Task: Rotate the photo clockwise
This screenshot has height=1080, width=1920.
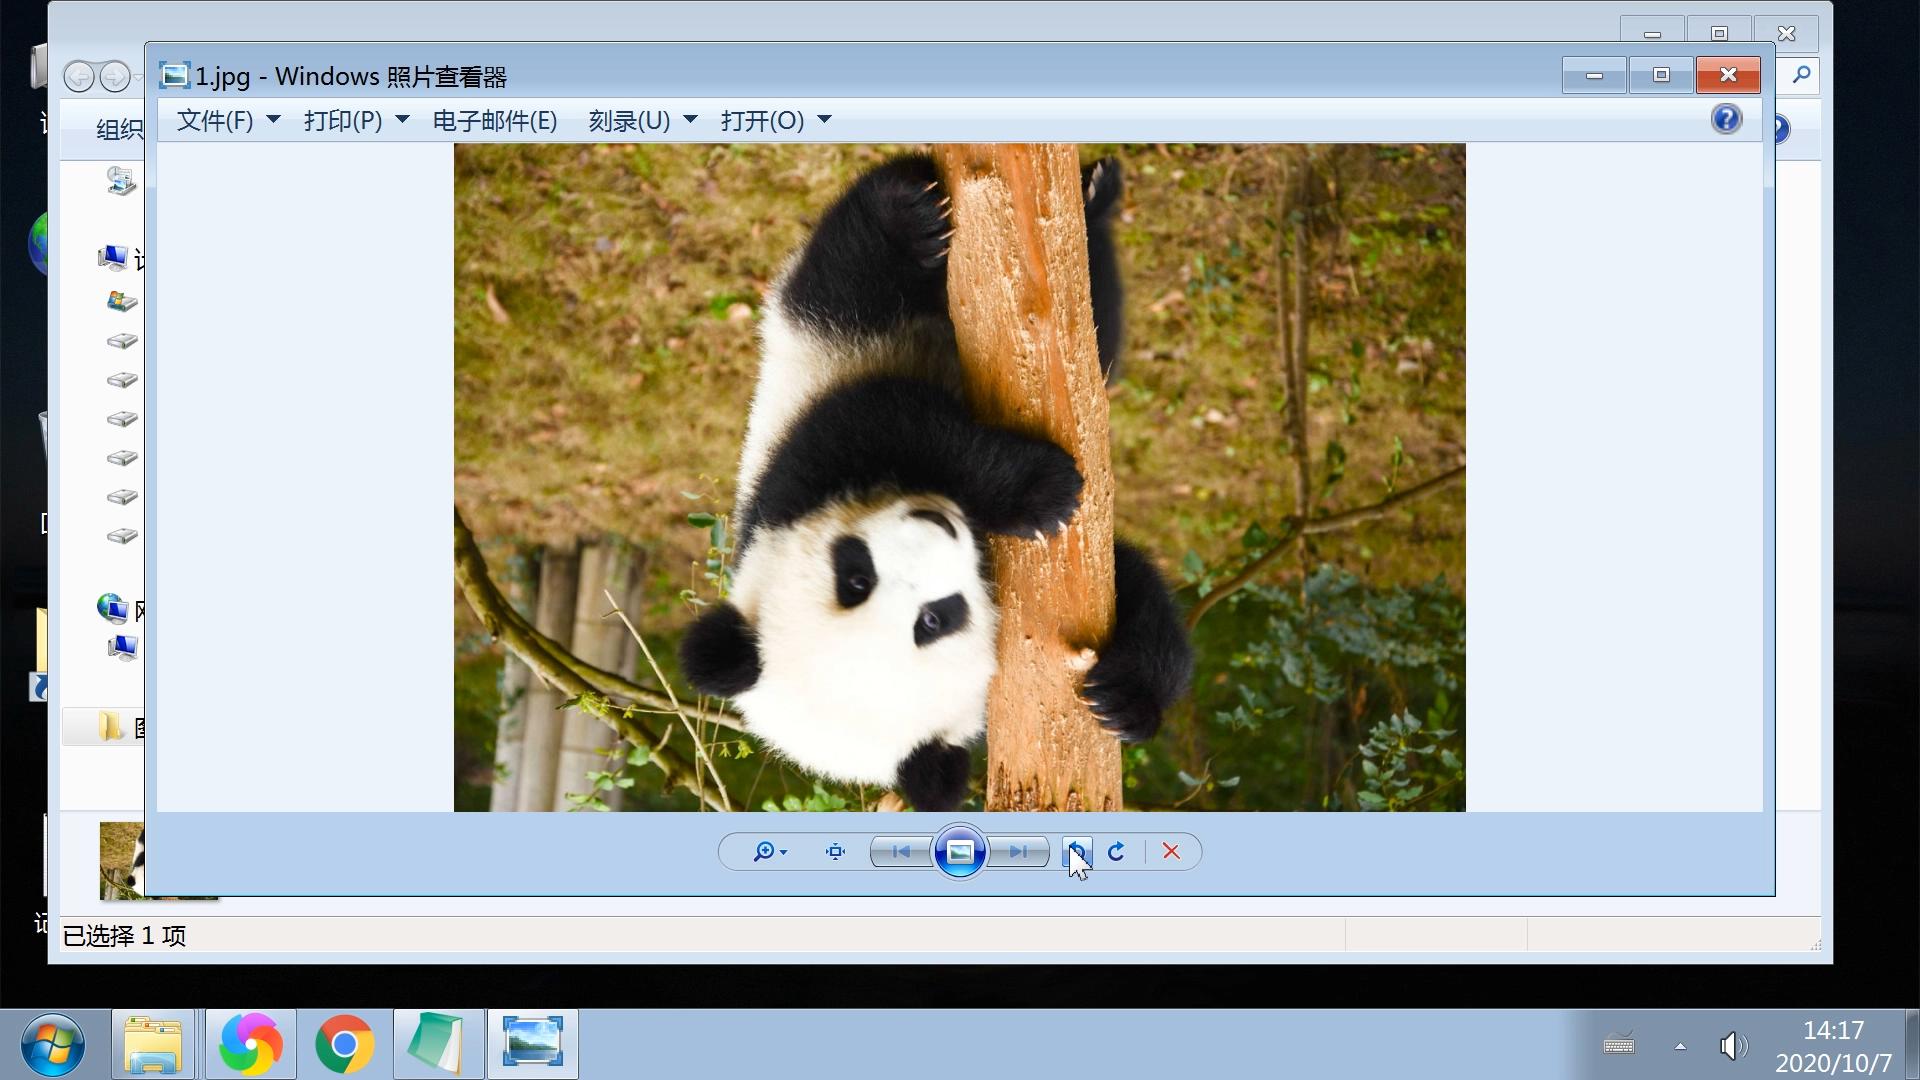Action: pos(1116,851)
